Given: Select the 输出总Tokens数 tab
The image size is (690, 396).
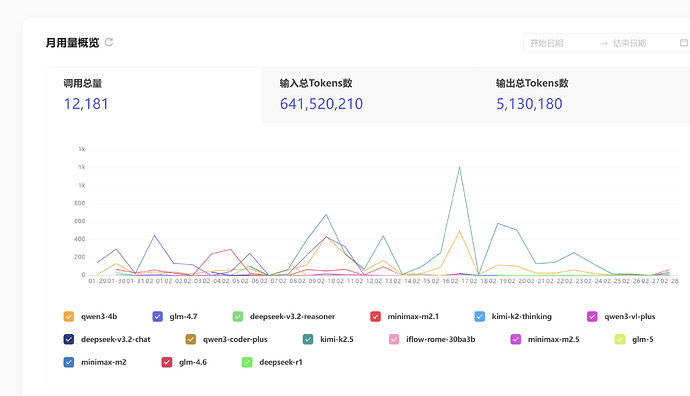Looking at the screenshot, I should coord(584,95).
